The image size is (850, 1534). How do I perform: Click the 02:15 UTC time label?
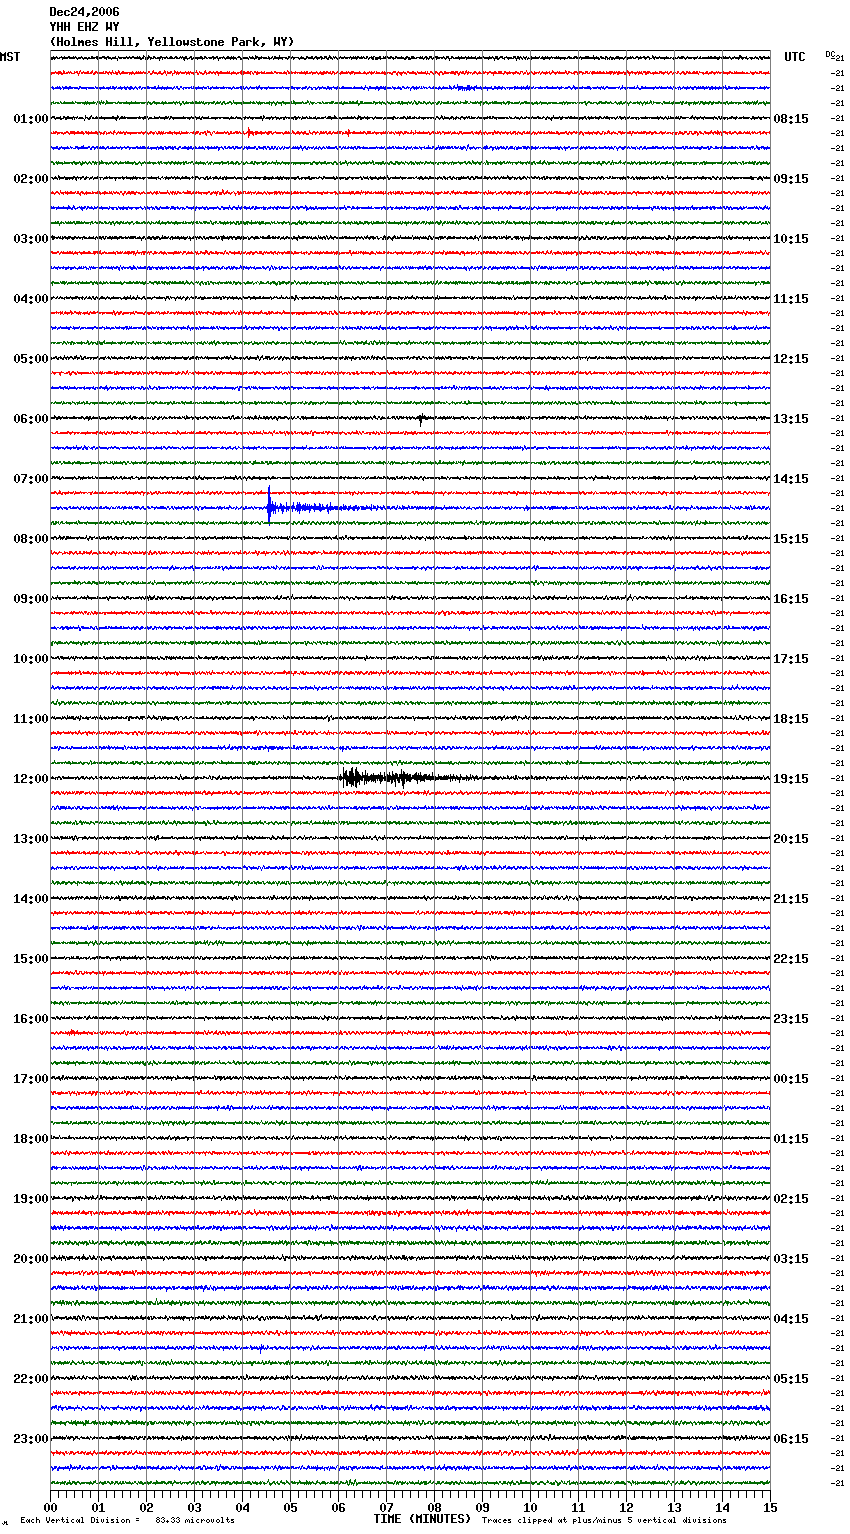(791, 1199)
